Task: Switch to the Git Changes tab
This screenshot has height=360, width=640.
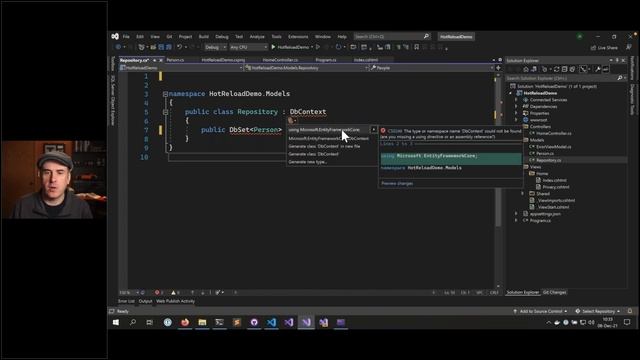Action: pyautogui.click(x=554, y=292)
